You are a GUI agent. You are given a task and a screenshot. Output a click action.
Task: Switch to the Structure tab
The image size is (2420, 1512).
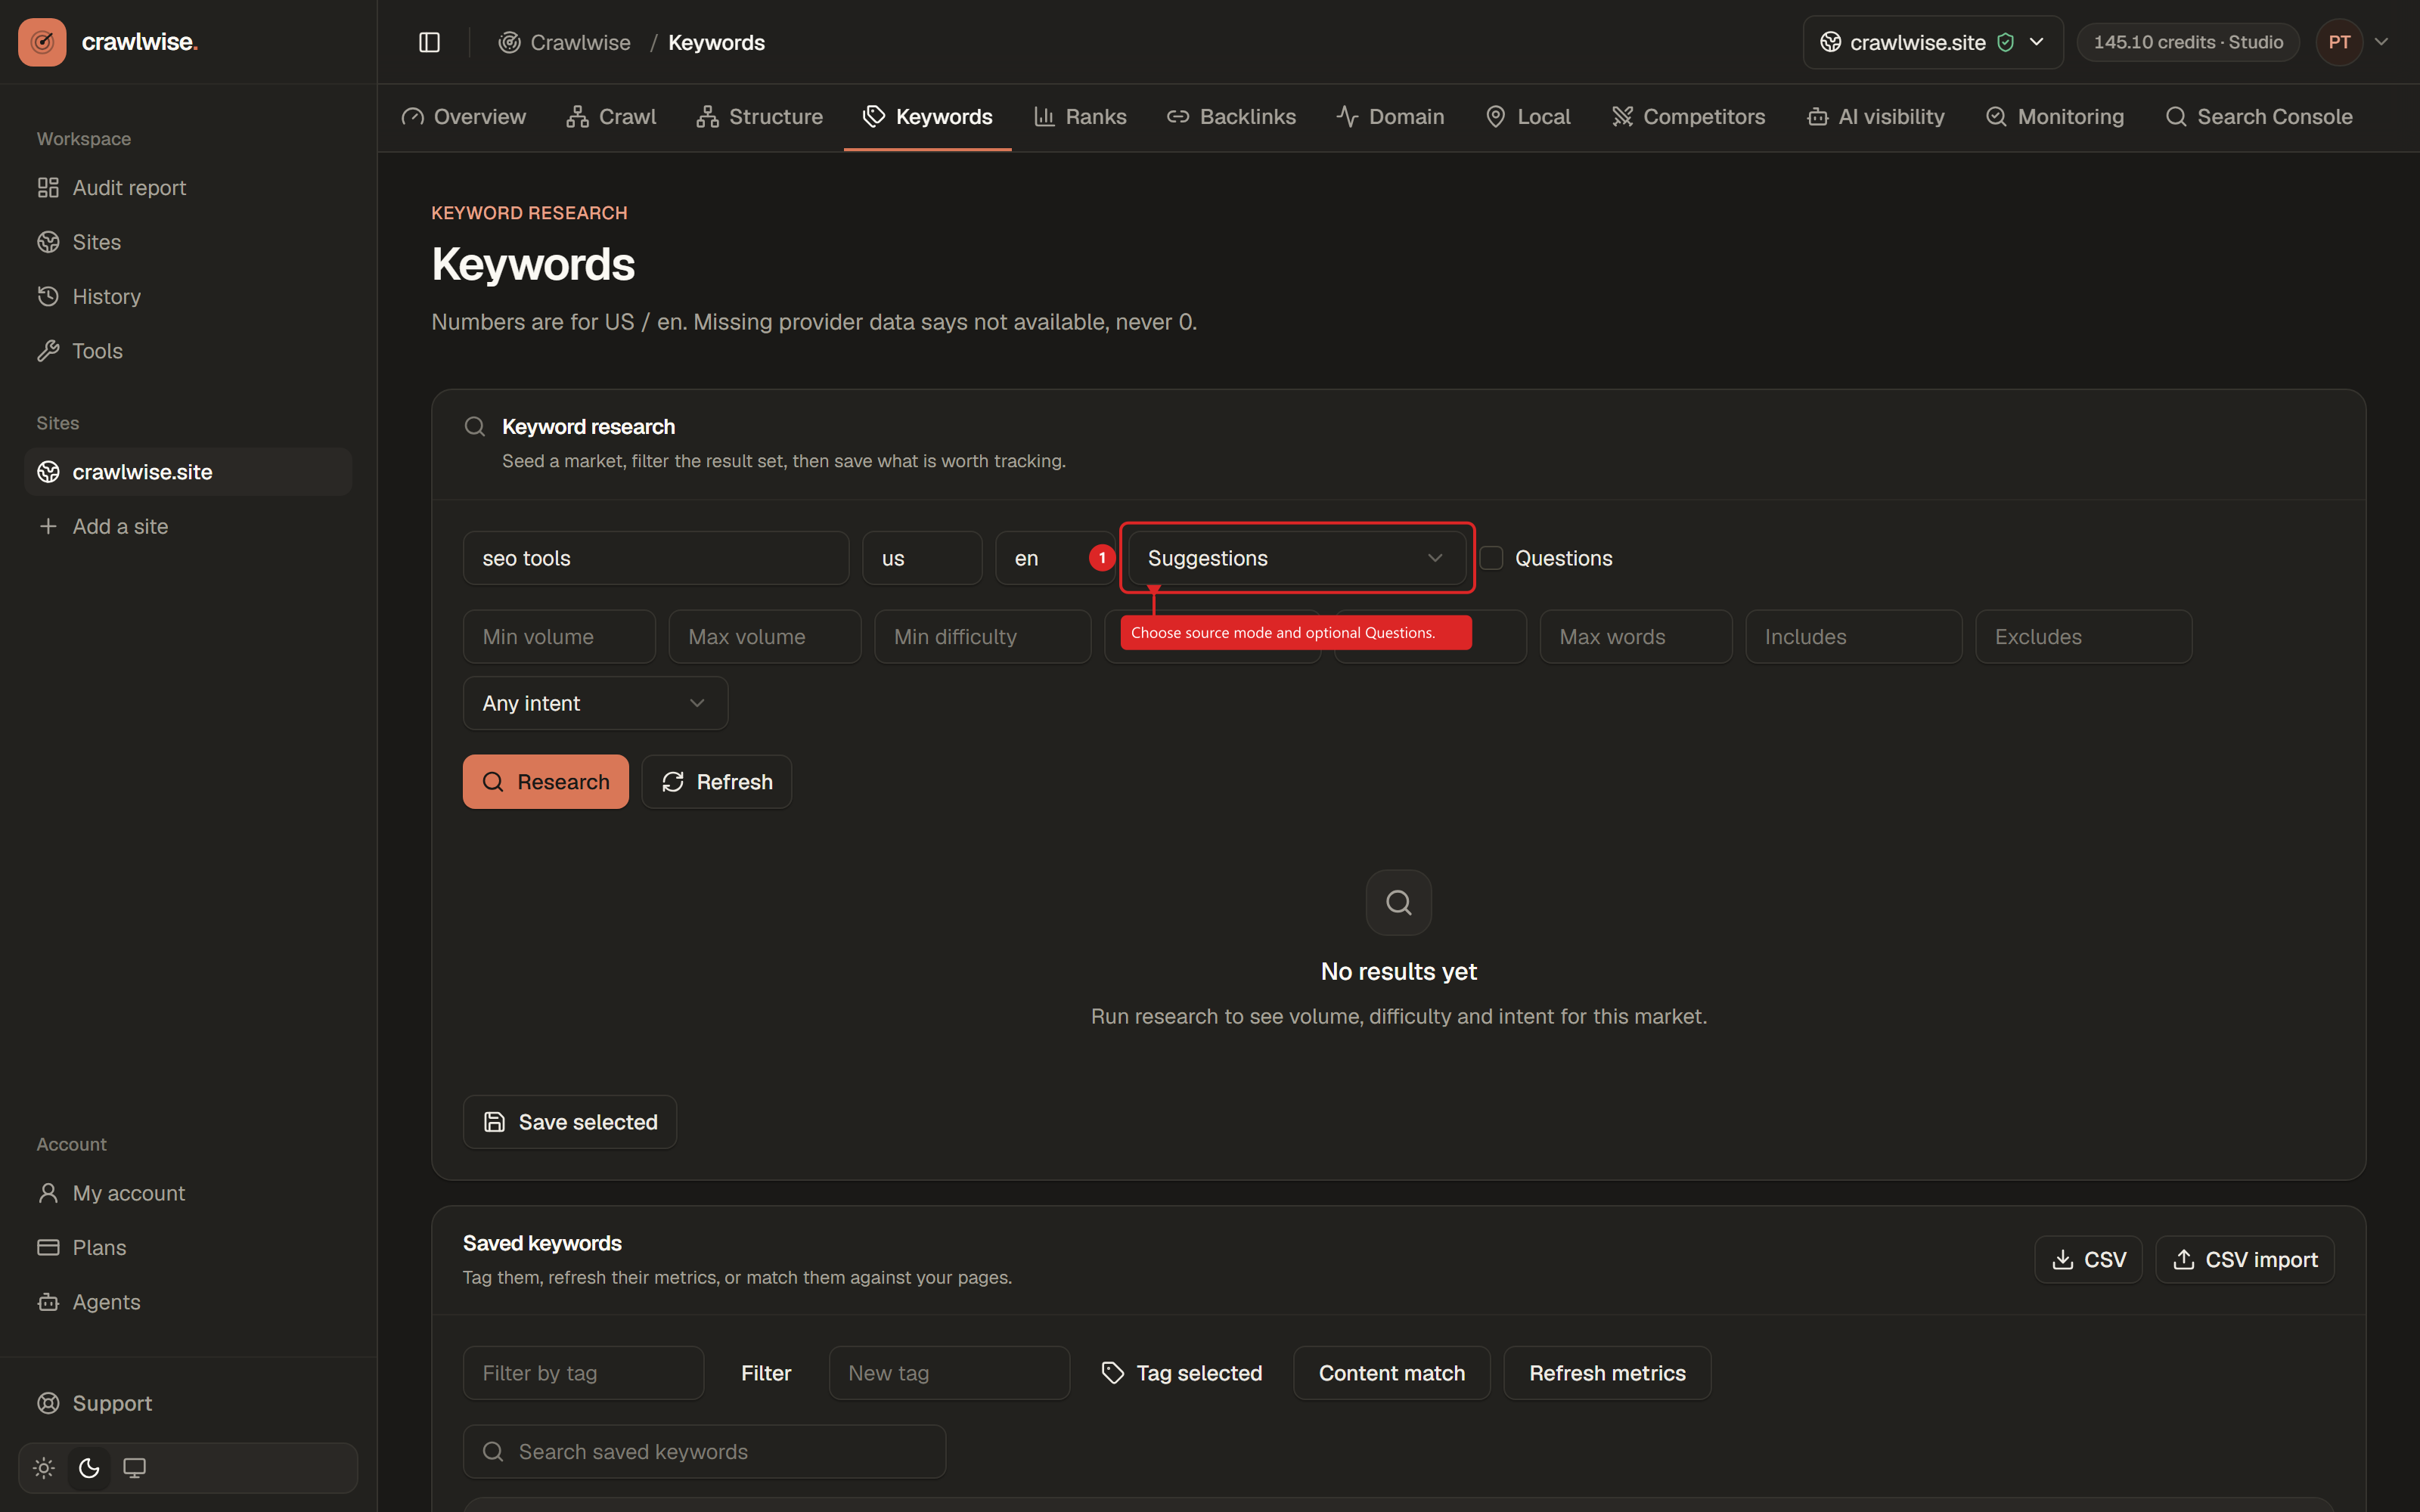[x=759, y=117]
